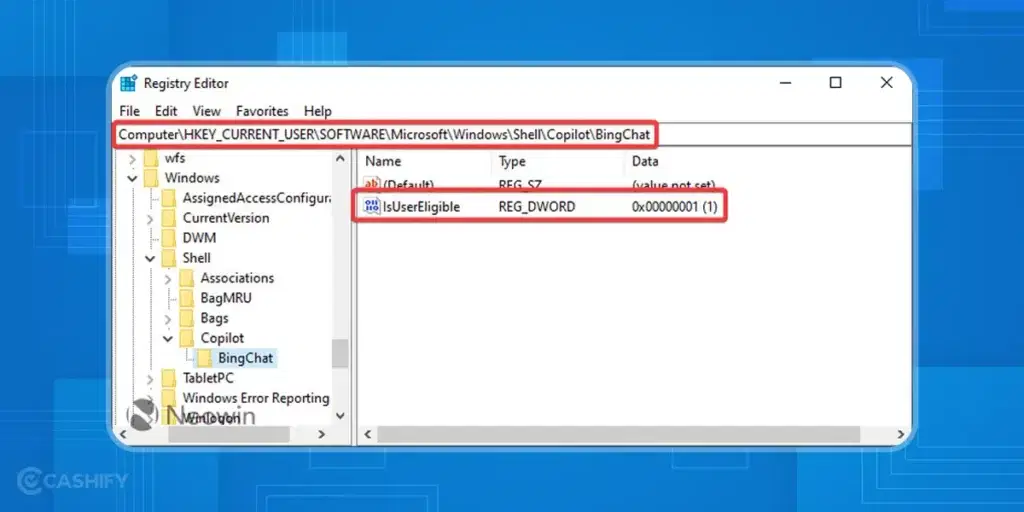The height and width of the screenshot is (512, 1024).
Task: Select the Copilot key label
Action: pos(223,338)
